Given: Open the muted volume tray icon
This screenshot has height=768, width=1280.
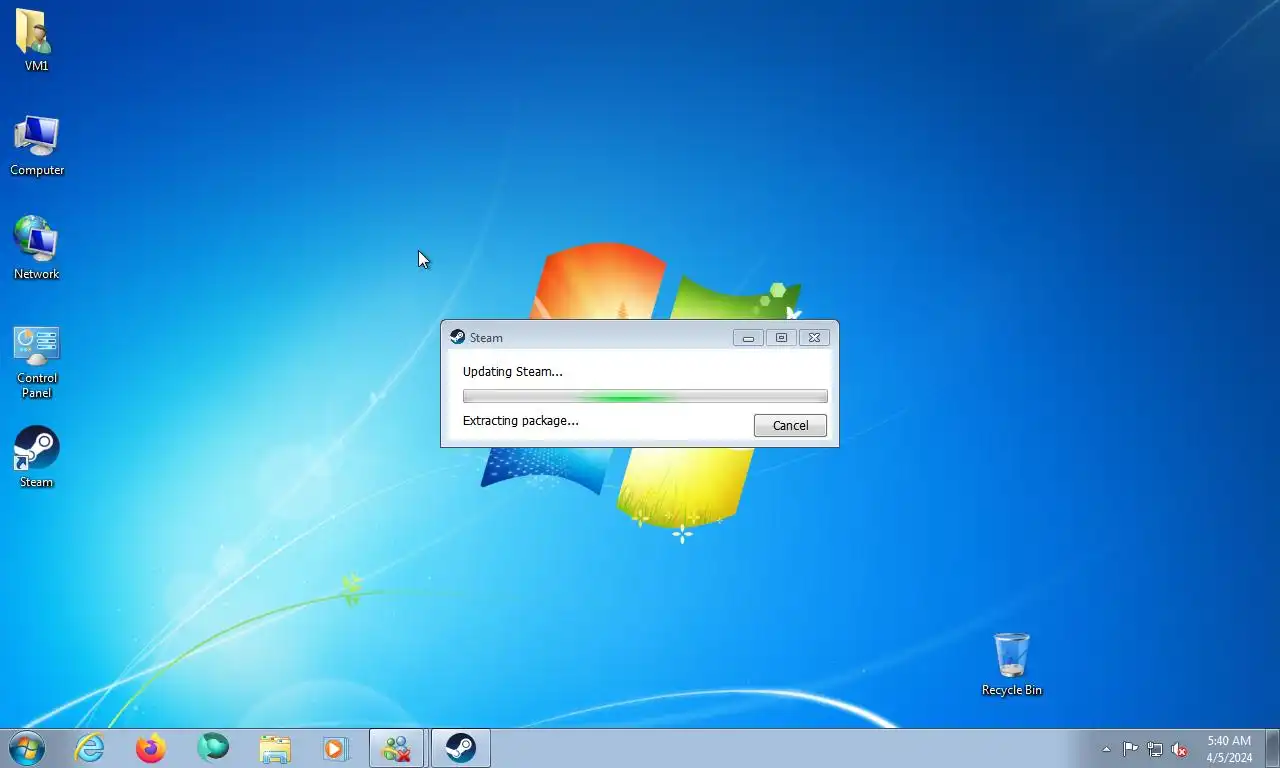Looking at the screenshot, I should 1180,749.
